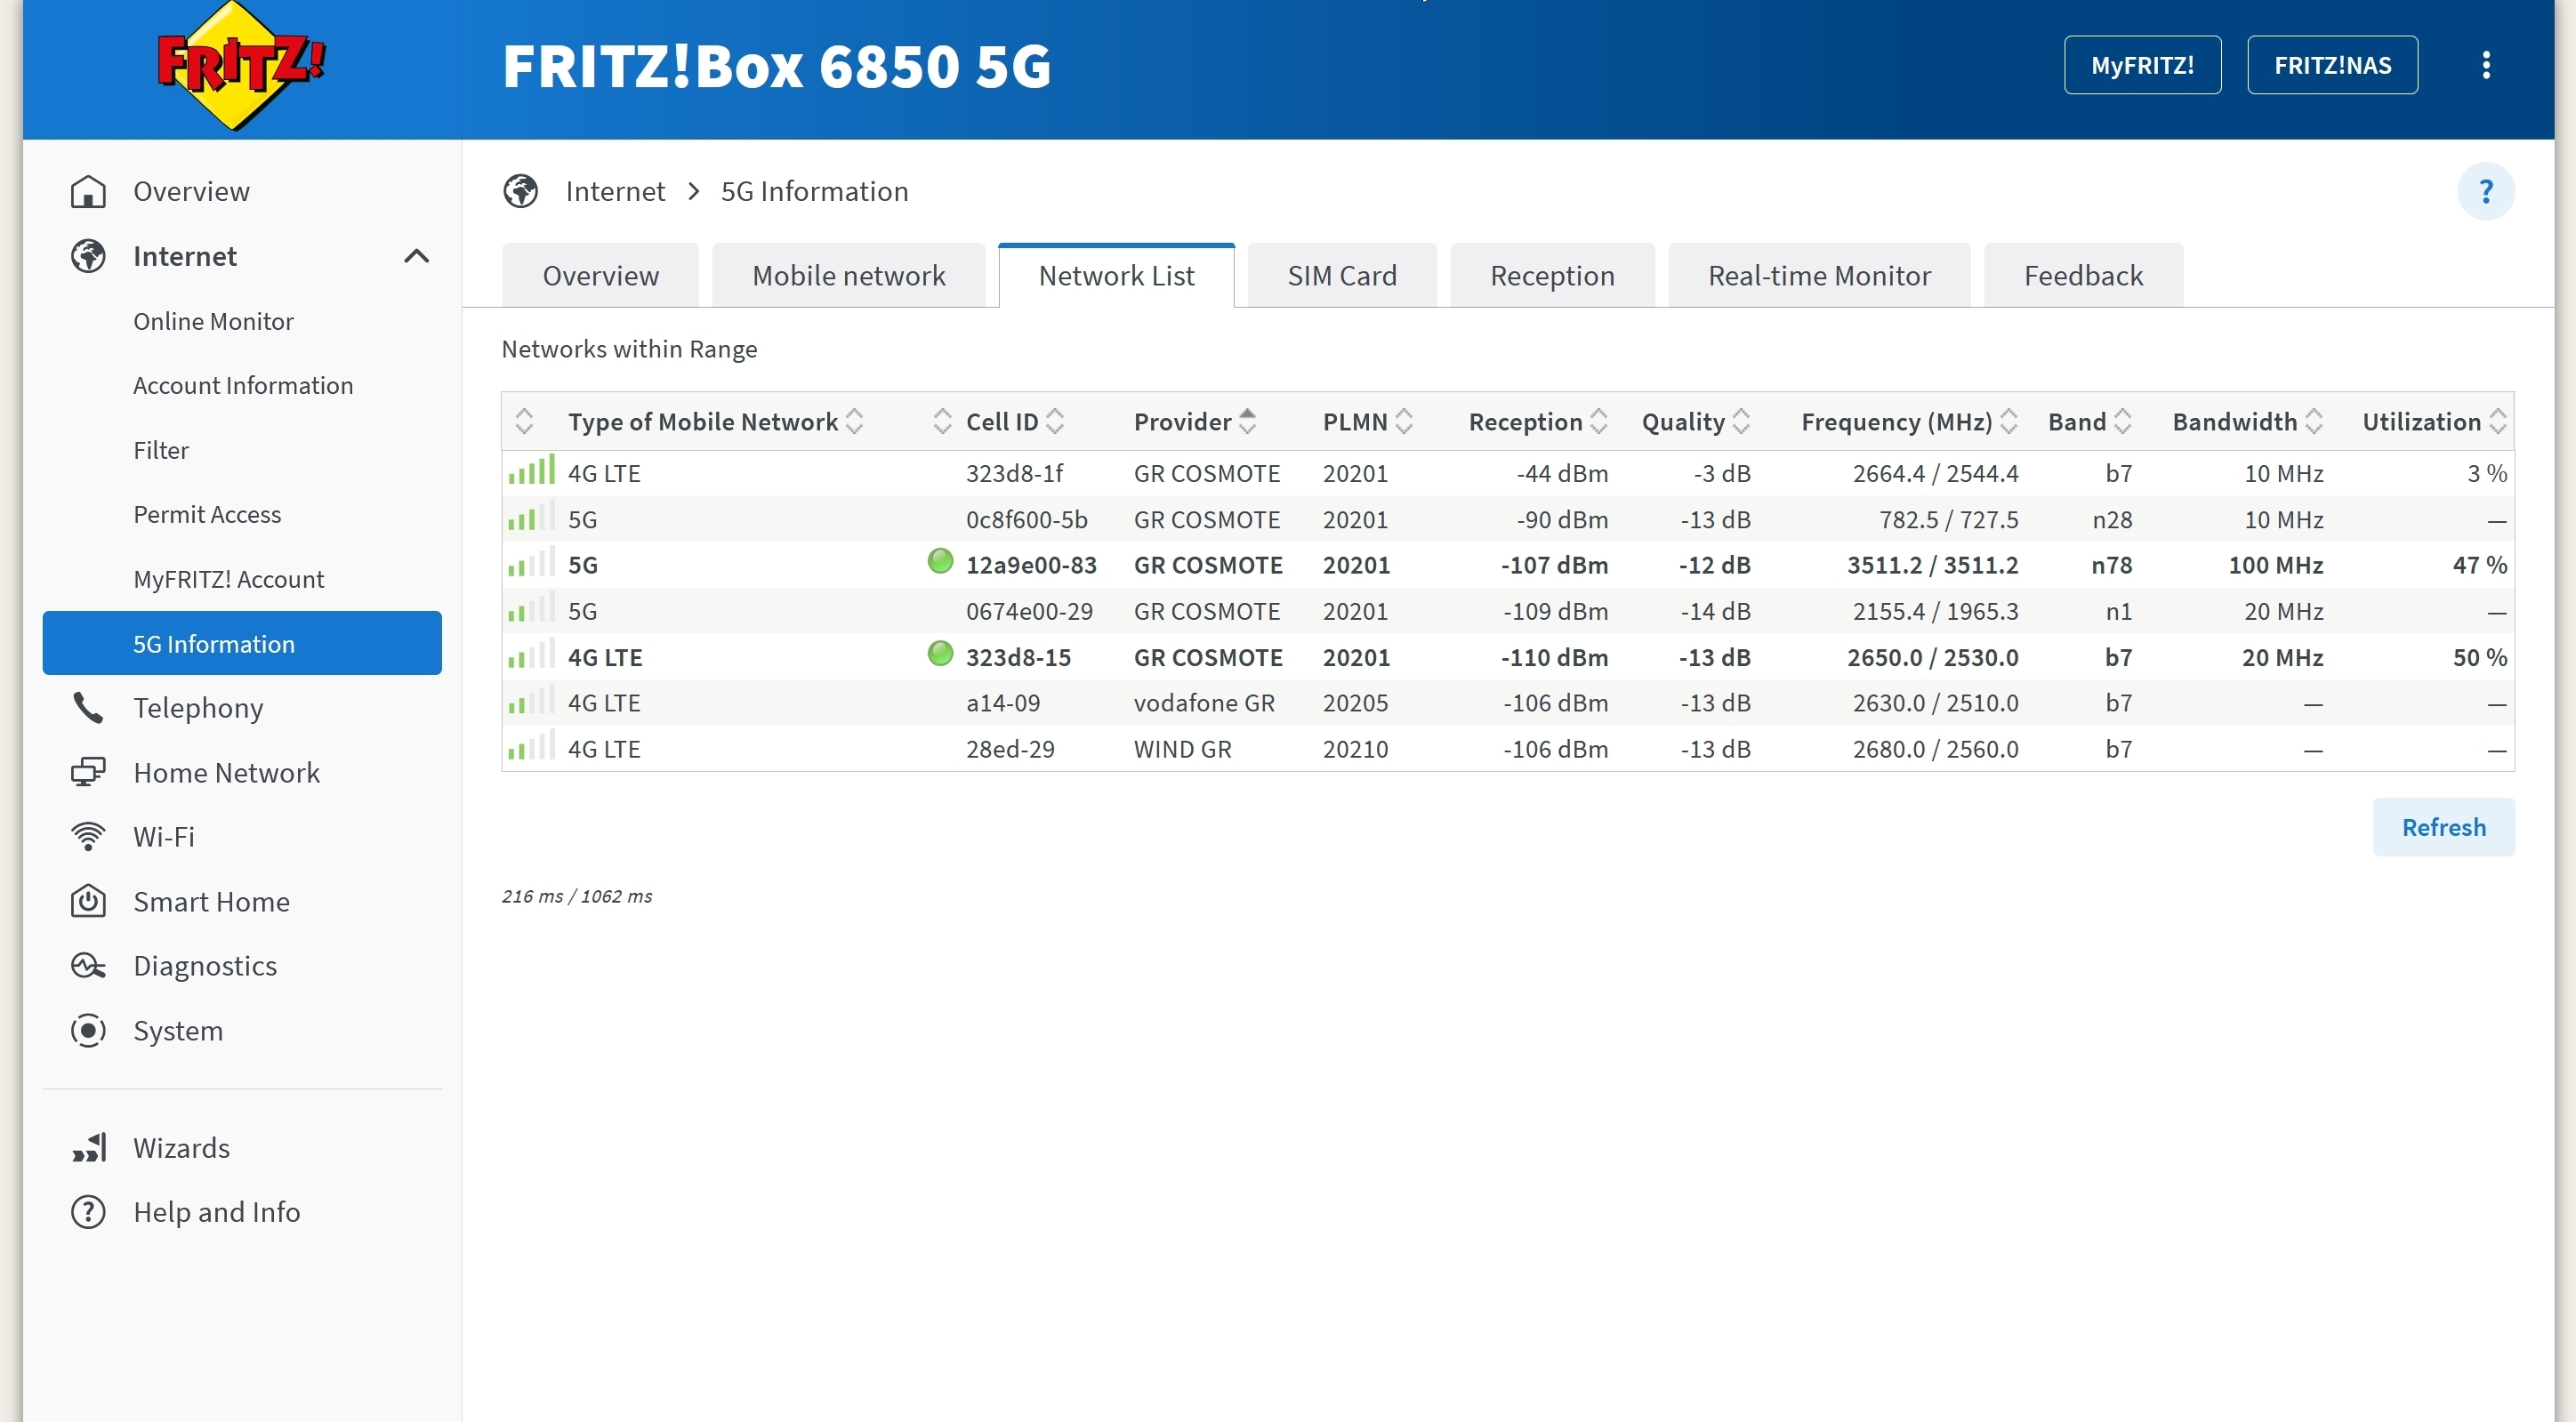Click the Home Network computers icon
The width and height of the screenshot is (2576, 1422).
click(x=88, y=773)
